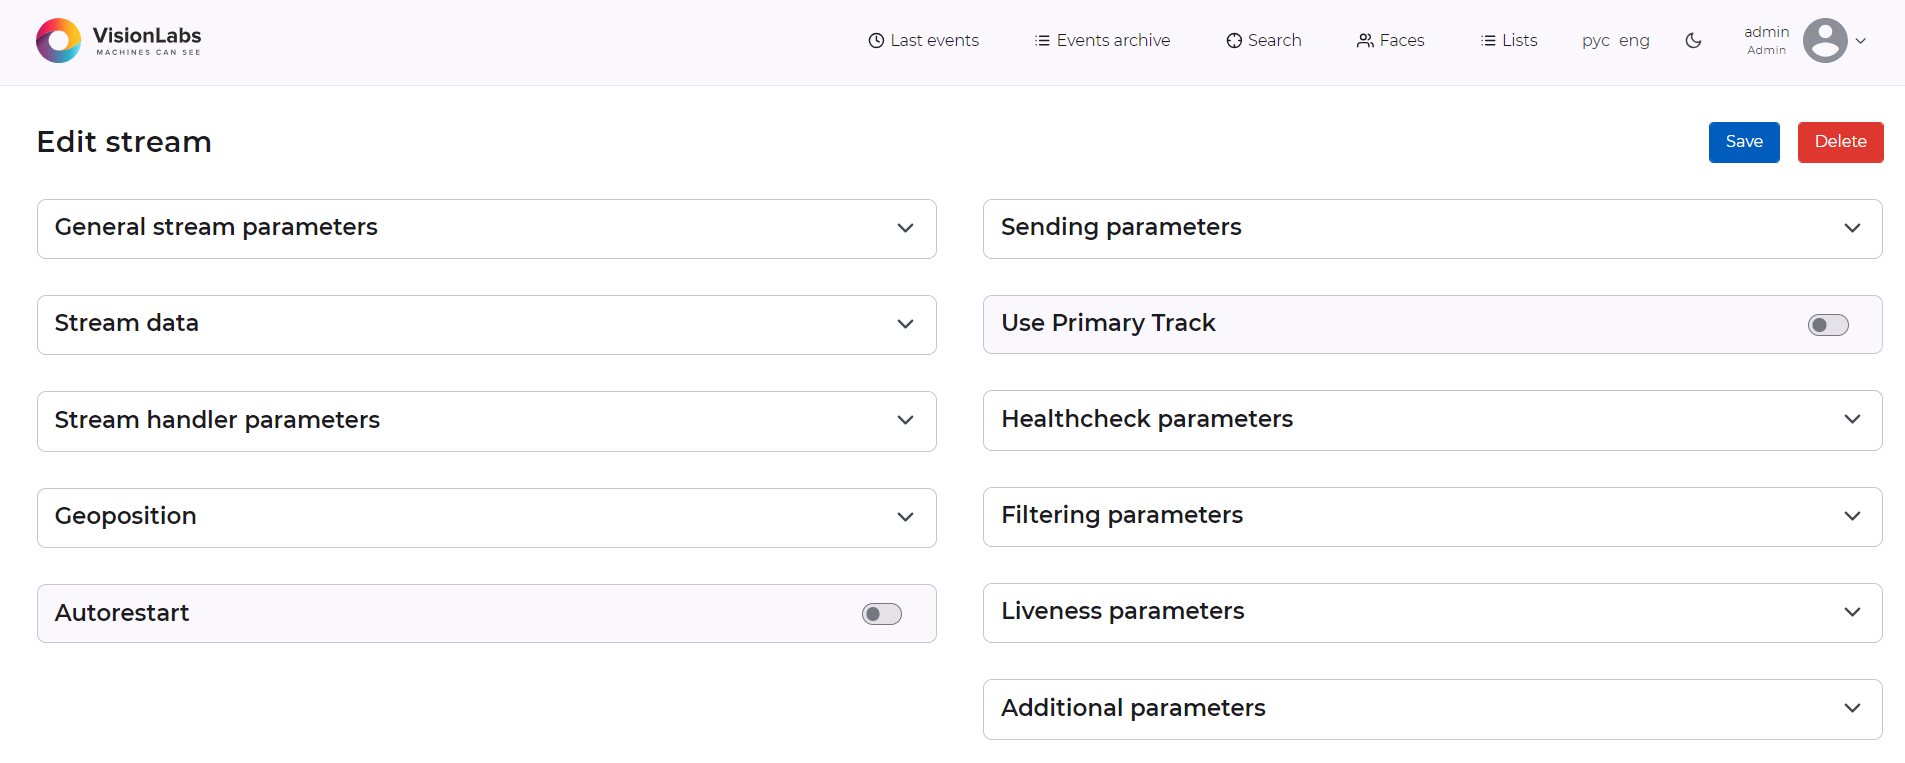Enable the Autorestart toggle
The width and height of the screenshot is (1905, 763).
(x=881, y=614)
